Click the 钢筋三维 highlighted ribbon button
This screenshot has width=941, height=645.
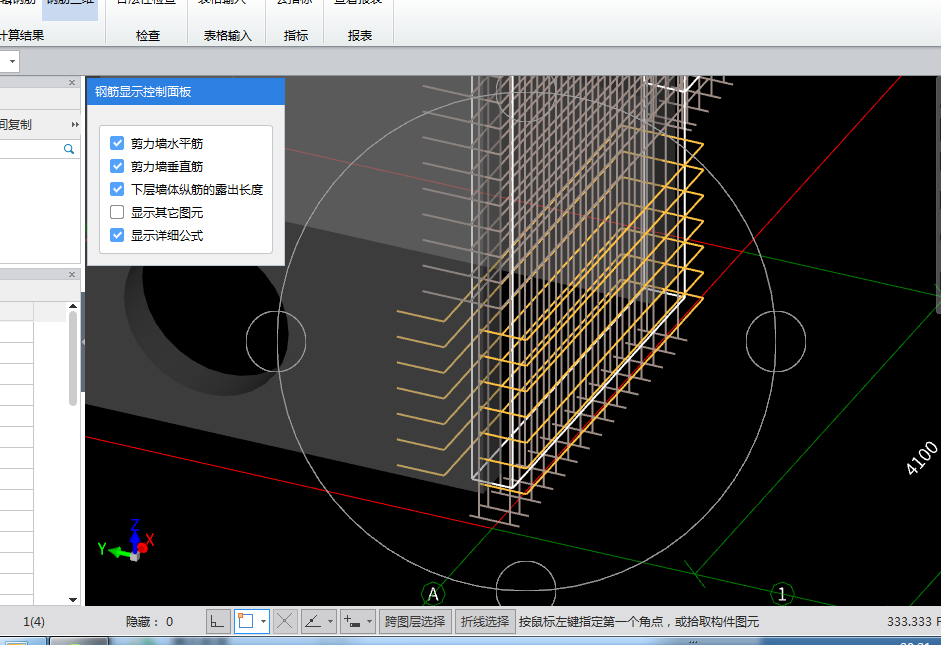click(x=70, y=9)
